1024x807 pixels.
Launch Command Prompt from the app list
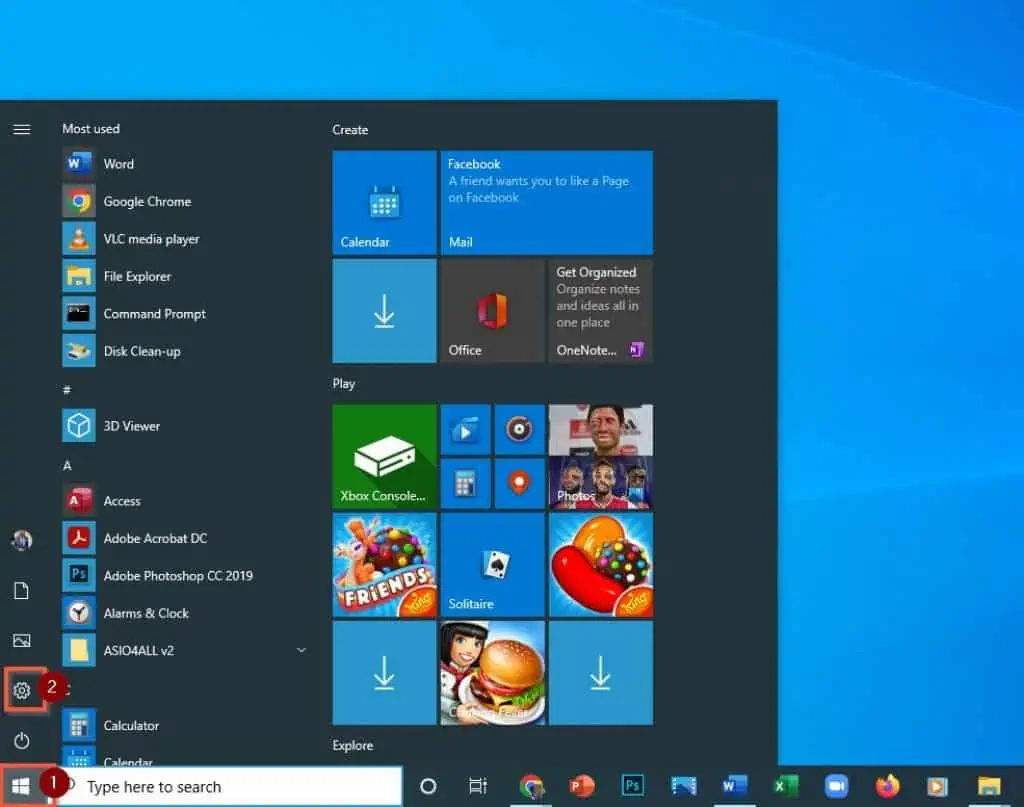point(185,313)
